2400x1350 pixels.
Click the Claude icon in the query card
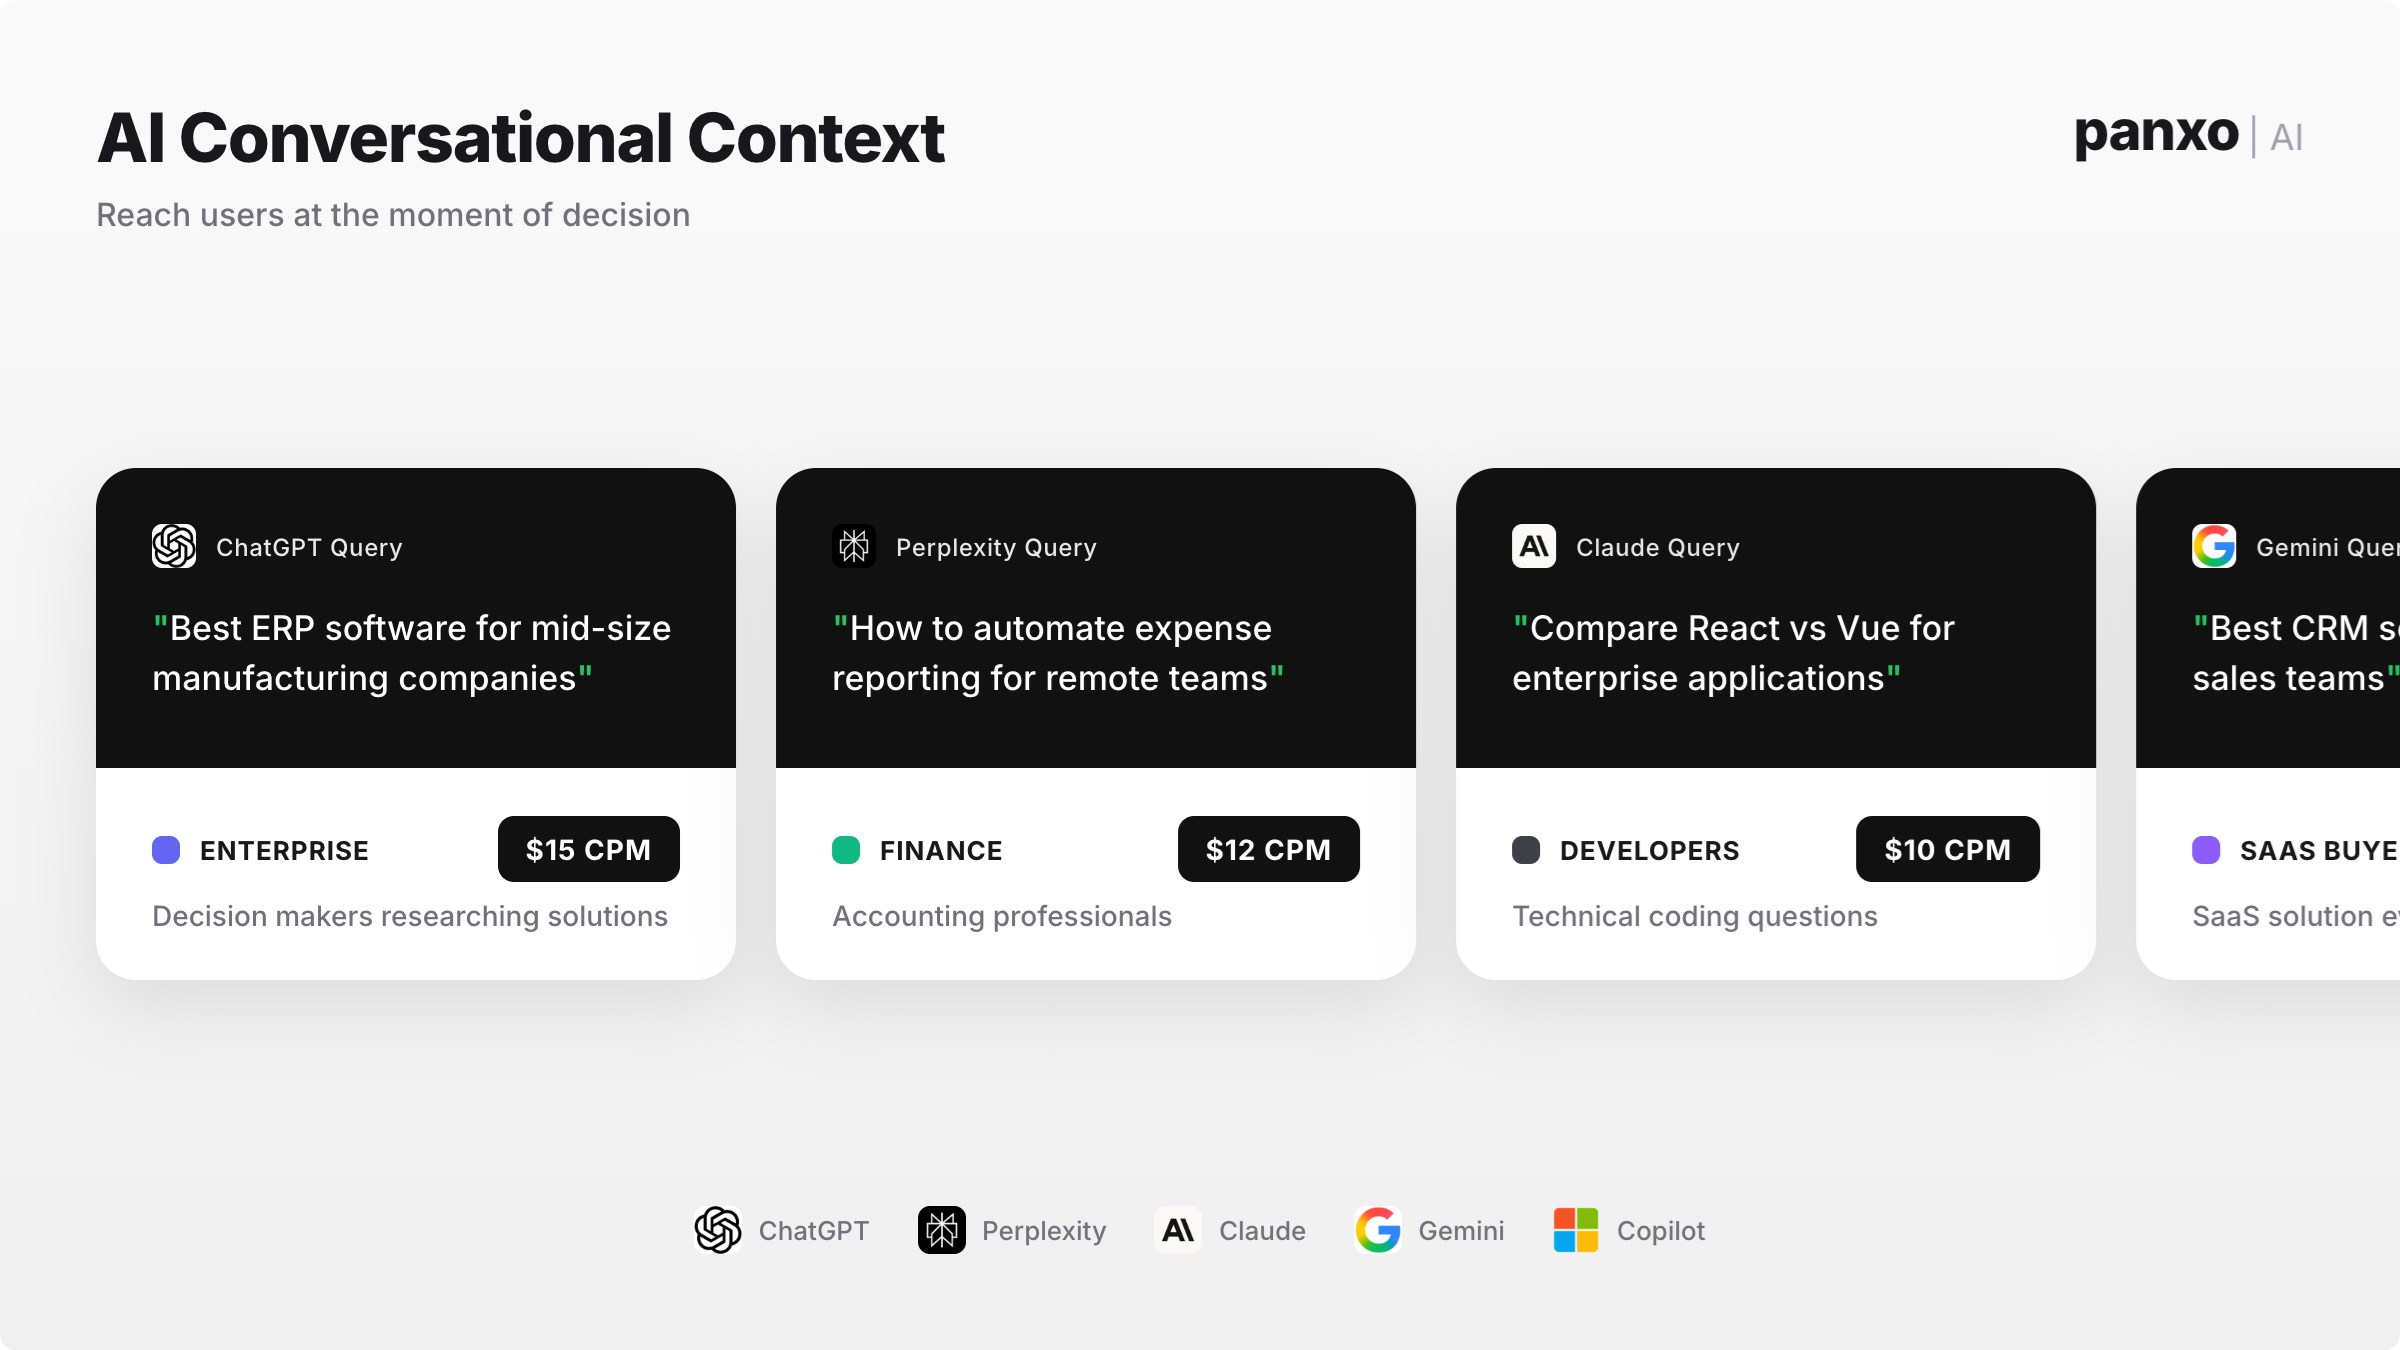pos(1534,546)
